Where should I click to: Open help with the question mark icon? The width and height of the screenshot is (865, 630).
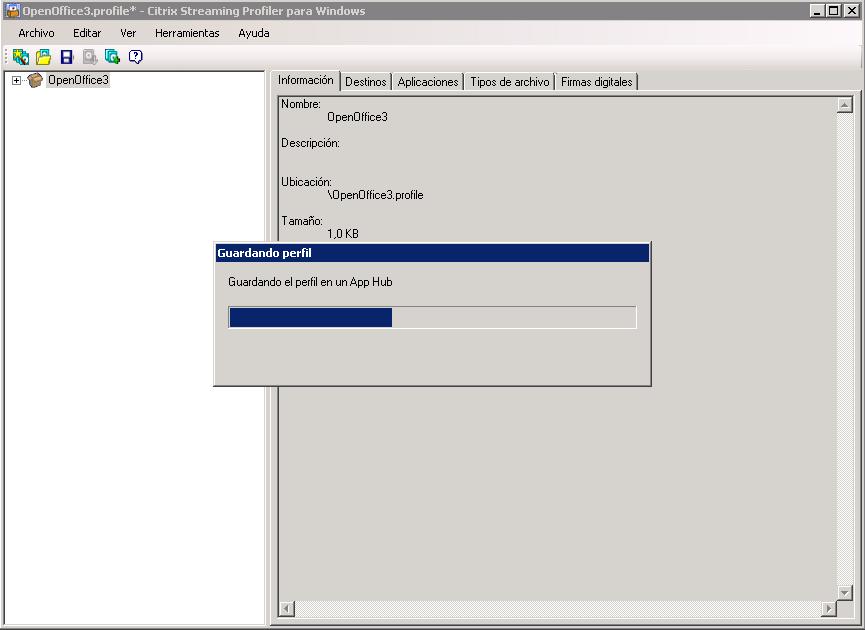[x=136, y=56]
